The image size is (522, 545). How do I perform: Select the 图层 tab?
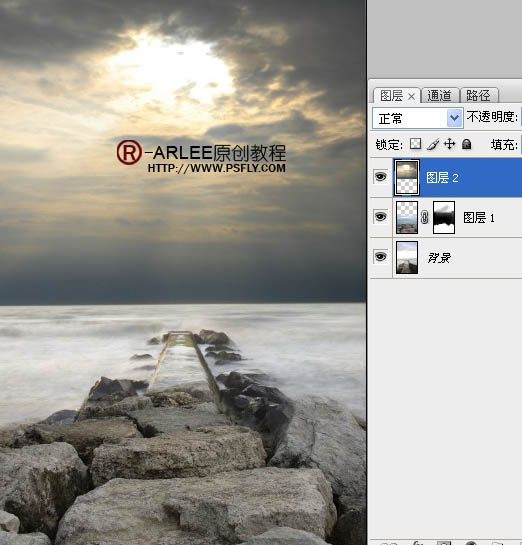(x=391, y=96)
